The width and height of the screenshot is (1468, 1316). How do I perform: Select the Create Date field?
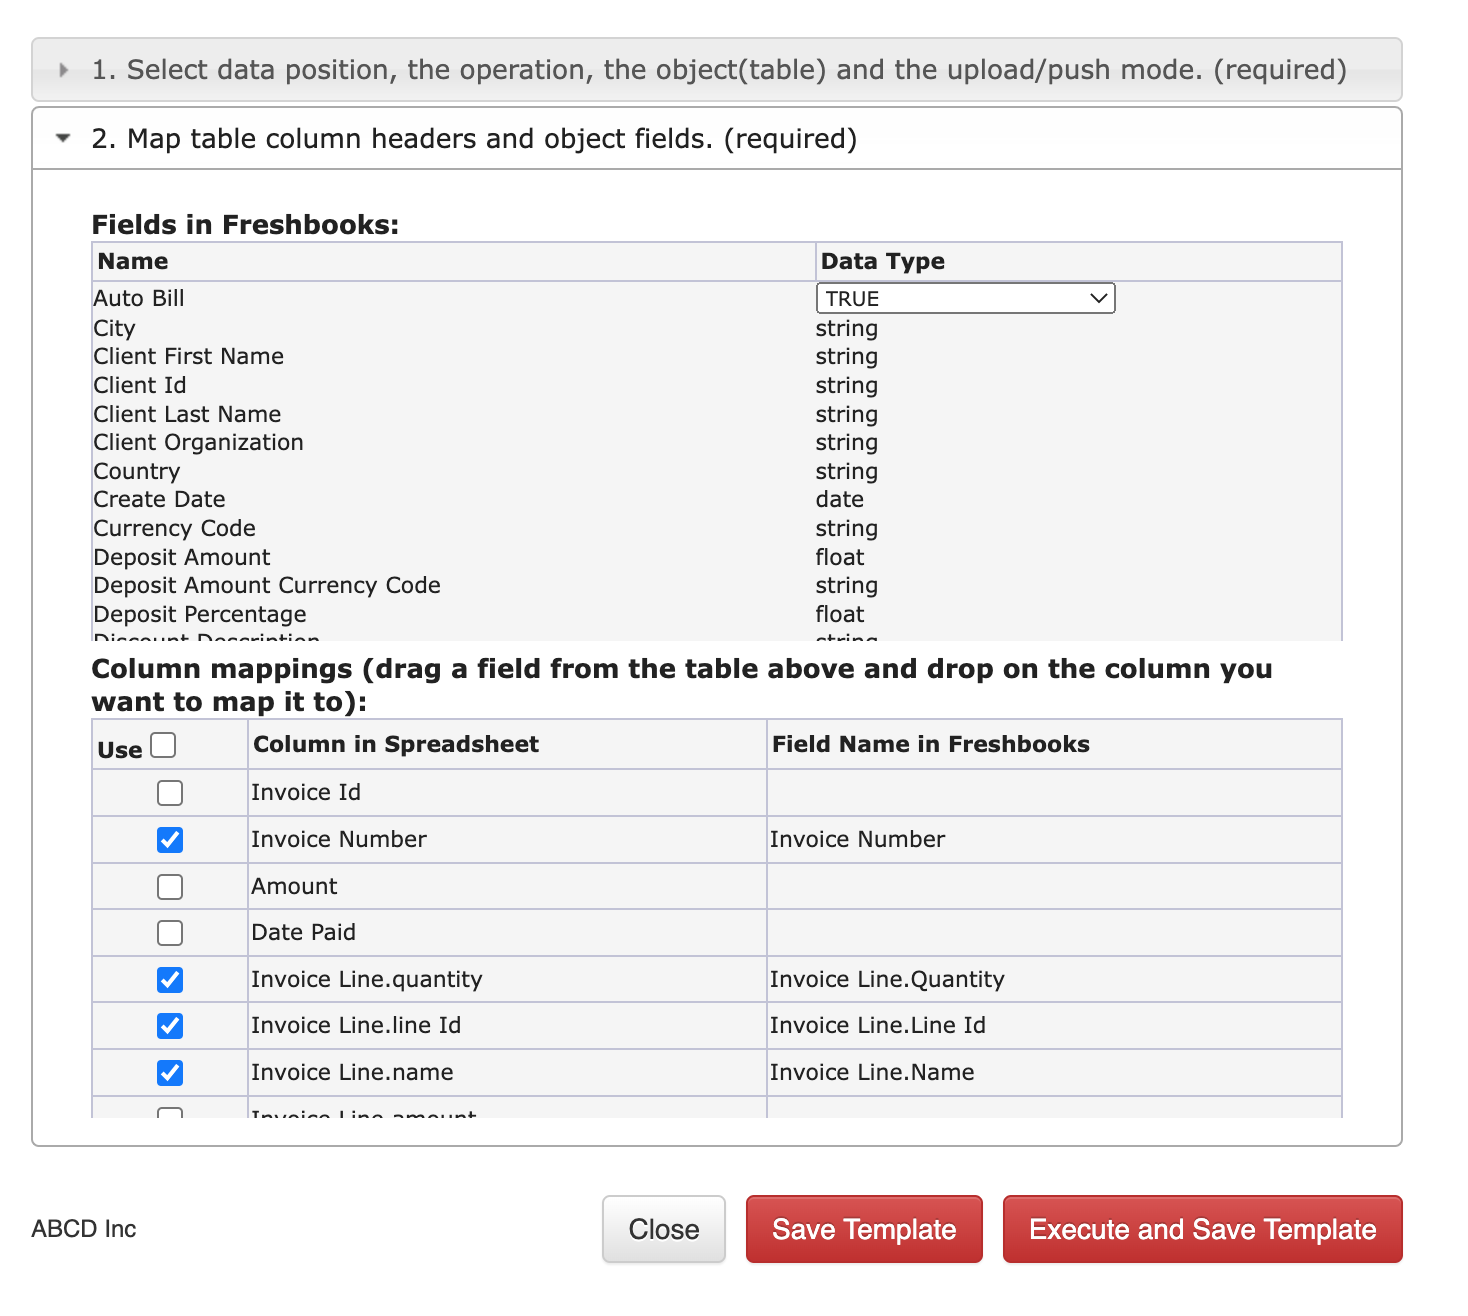coord(159,500)
